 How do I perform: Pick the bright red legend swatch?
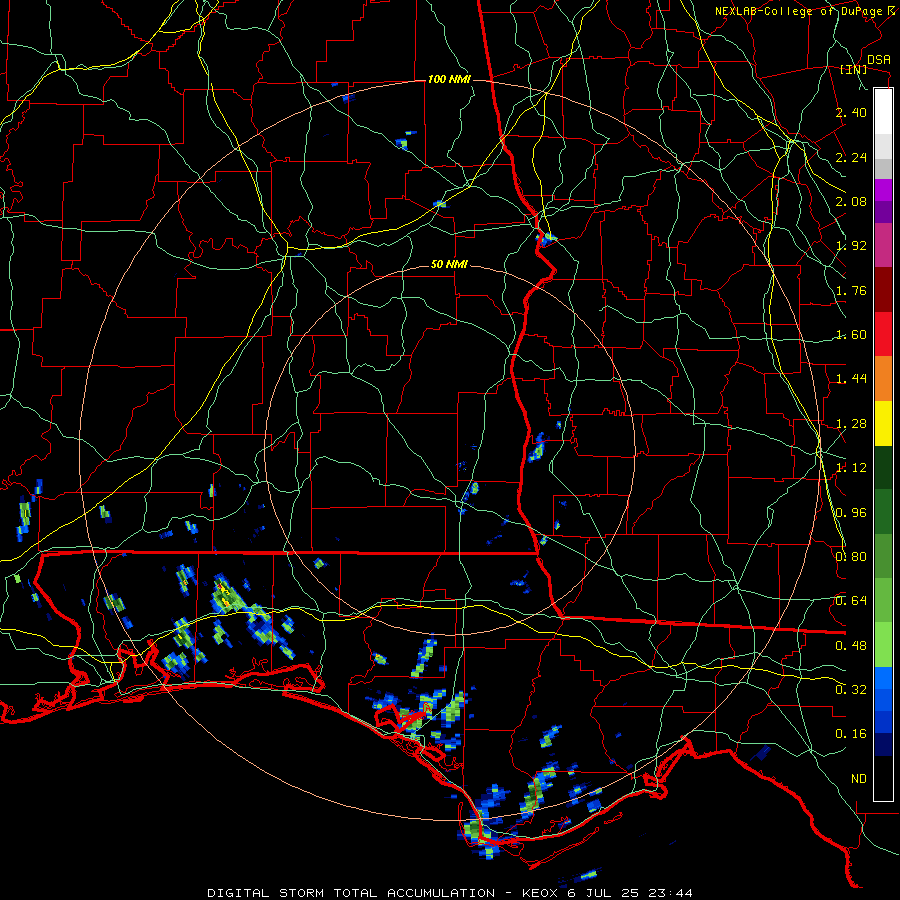[x=883, y=334]
